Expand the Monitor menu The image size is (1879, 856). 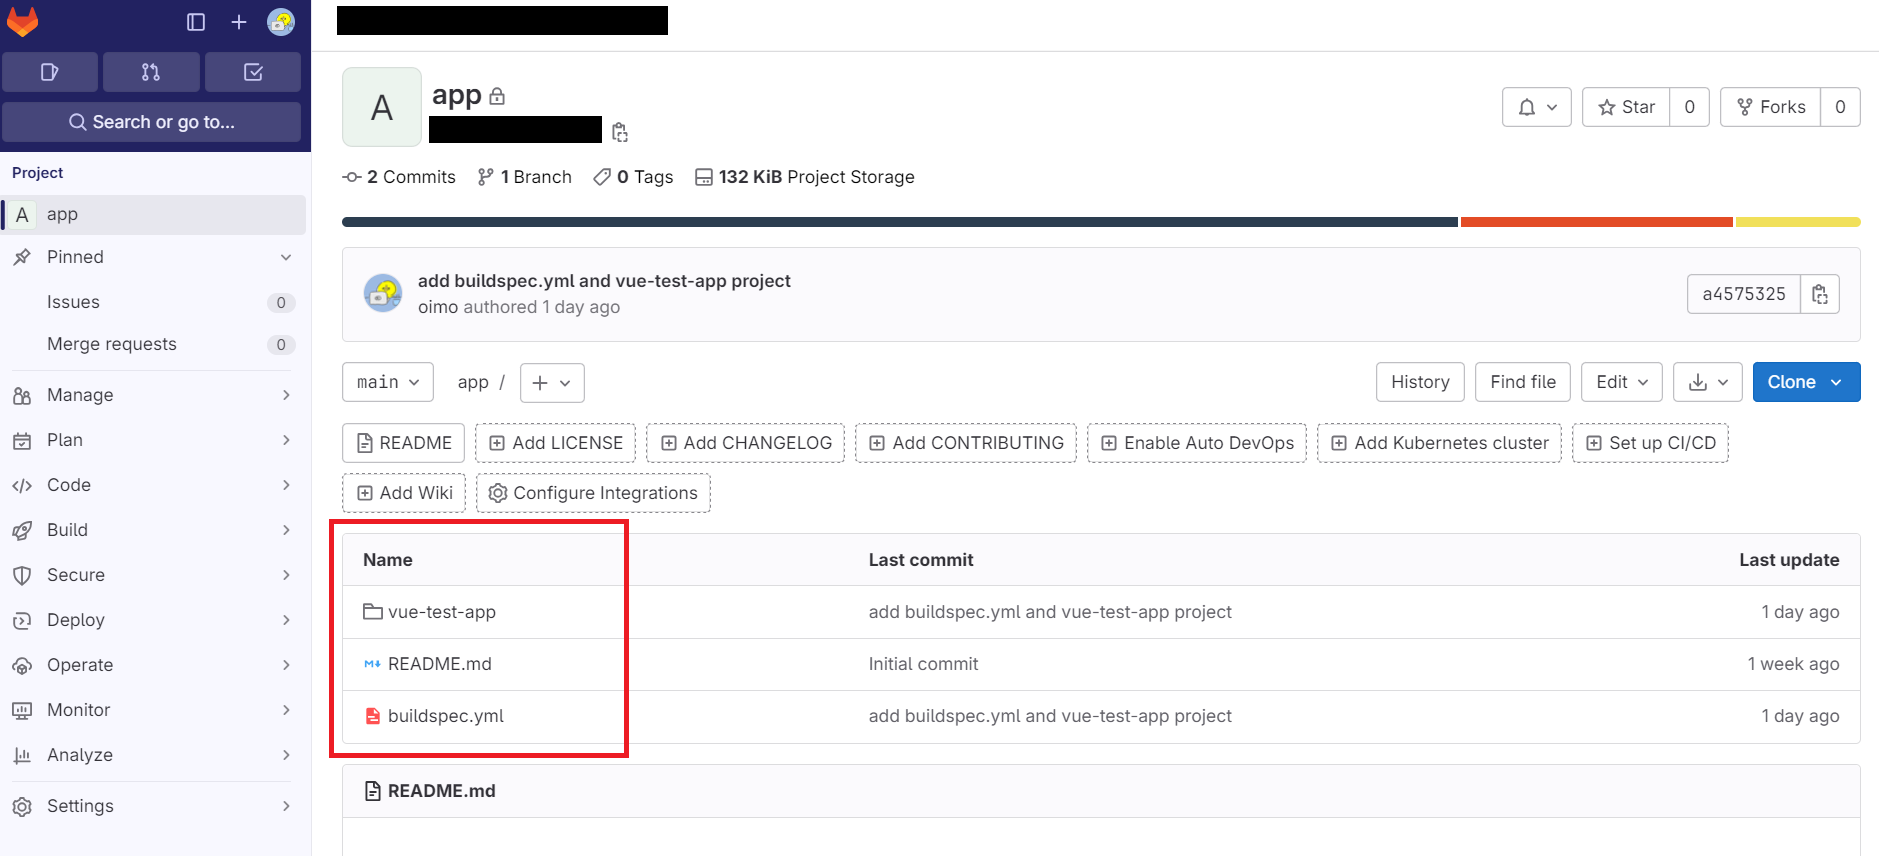tap(154, 710)
